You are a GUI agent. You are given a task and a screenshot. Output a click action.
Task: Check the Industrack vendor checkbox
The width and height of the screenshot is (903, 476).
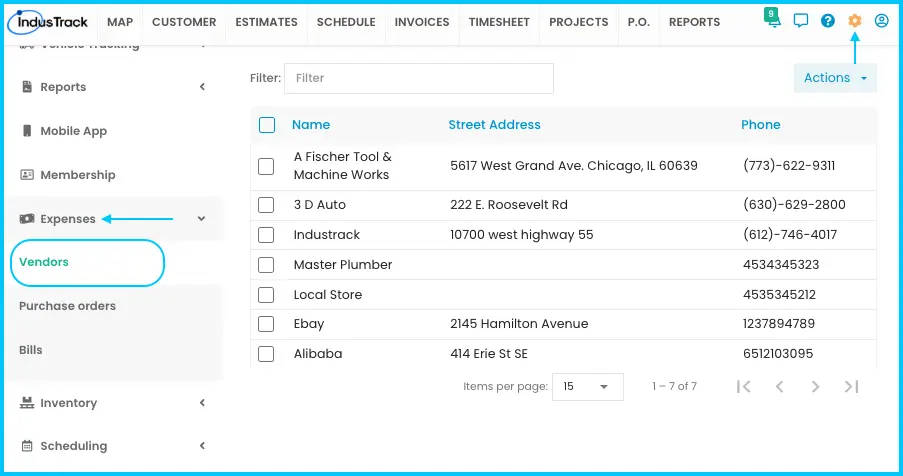click(266, 235)
